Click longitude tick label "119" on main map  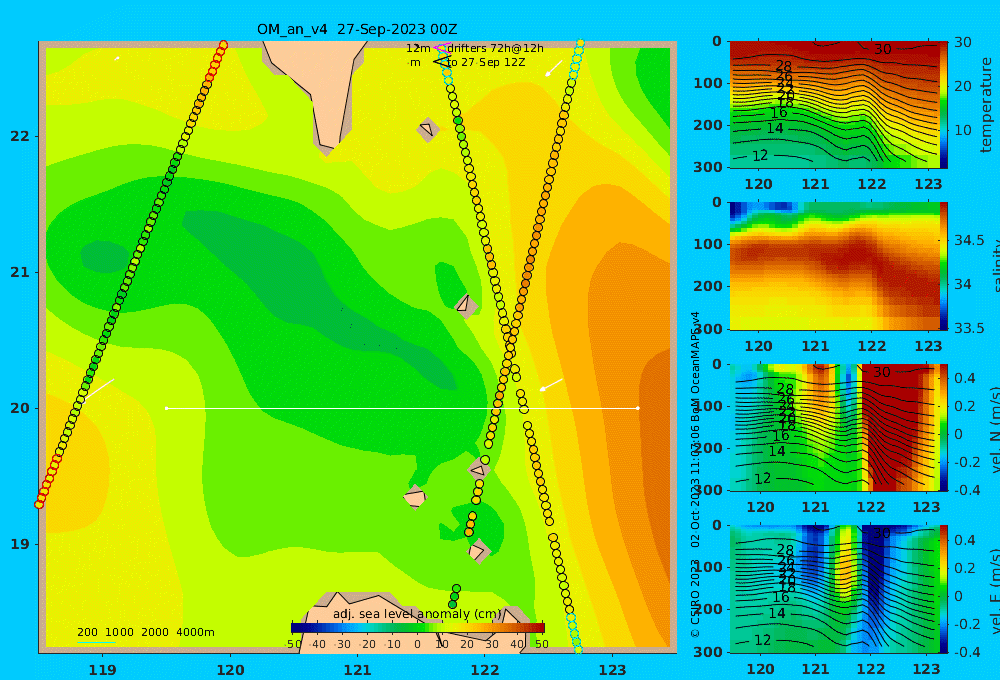click(103, 670)
